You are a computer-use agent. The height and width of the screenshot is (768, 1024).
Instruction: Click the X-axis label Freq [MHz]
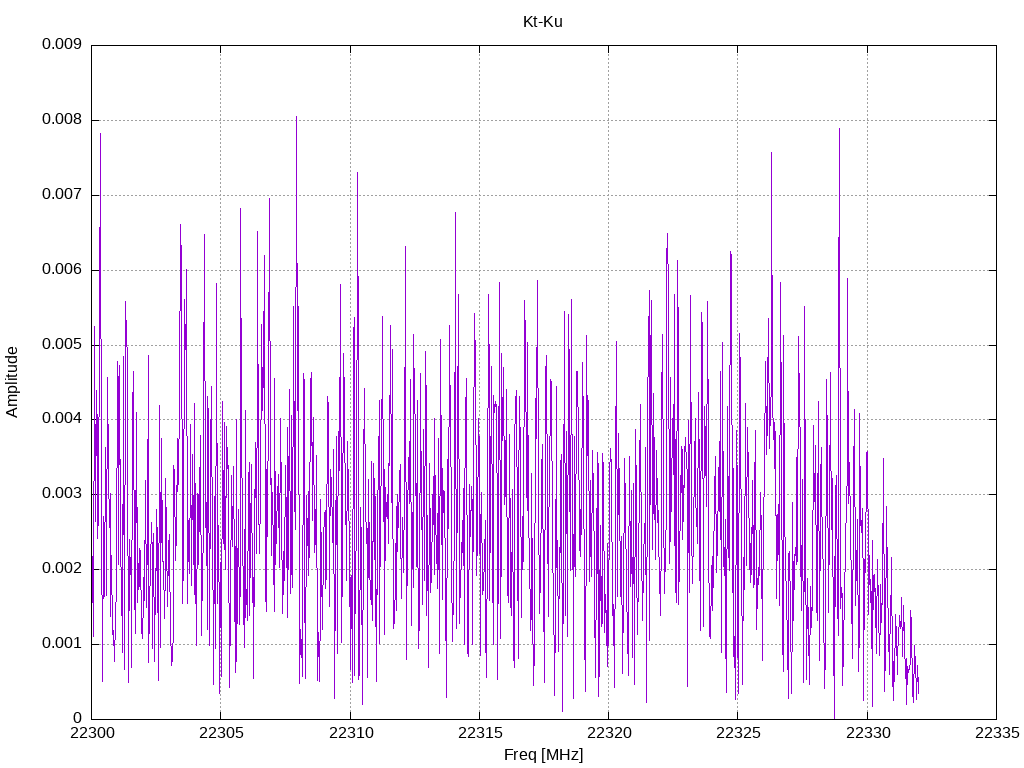543,755
